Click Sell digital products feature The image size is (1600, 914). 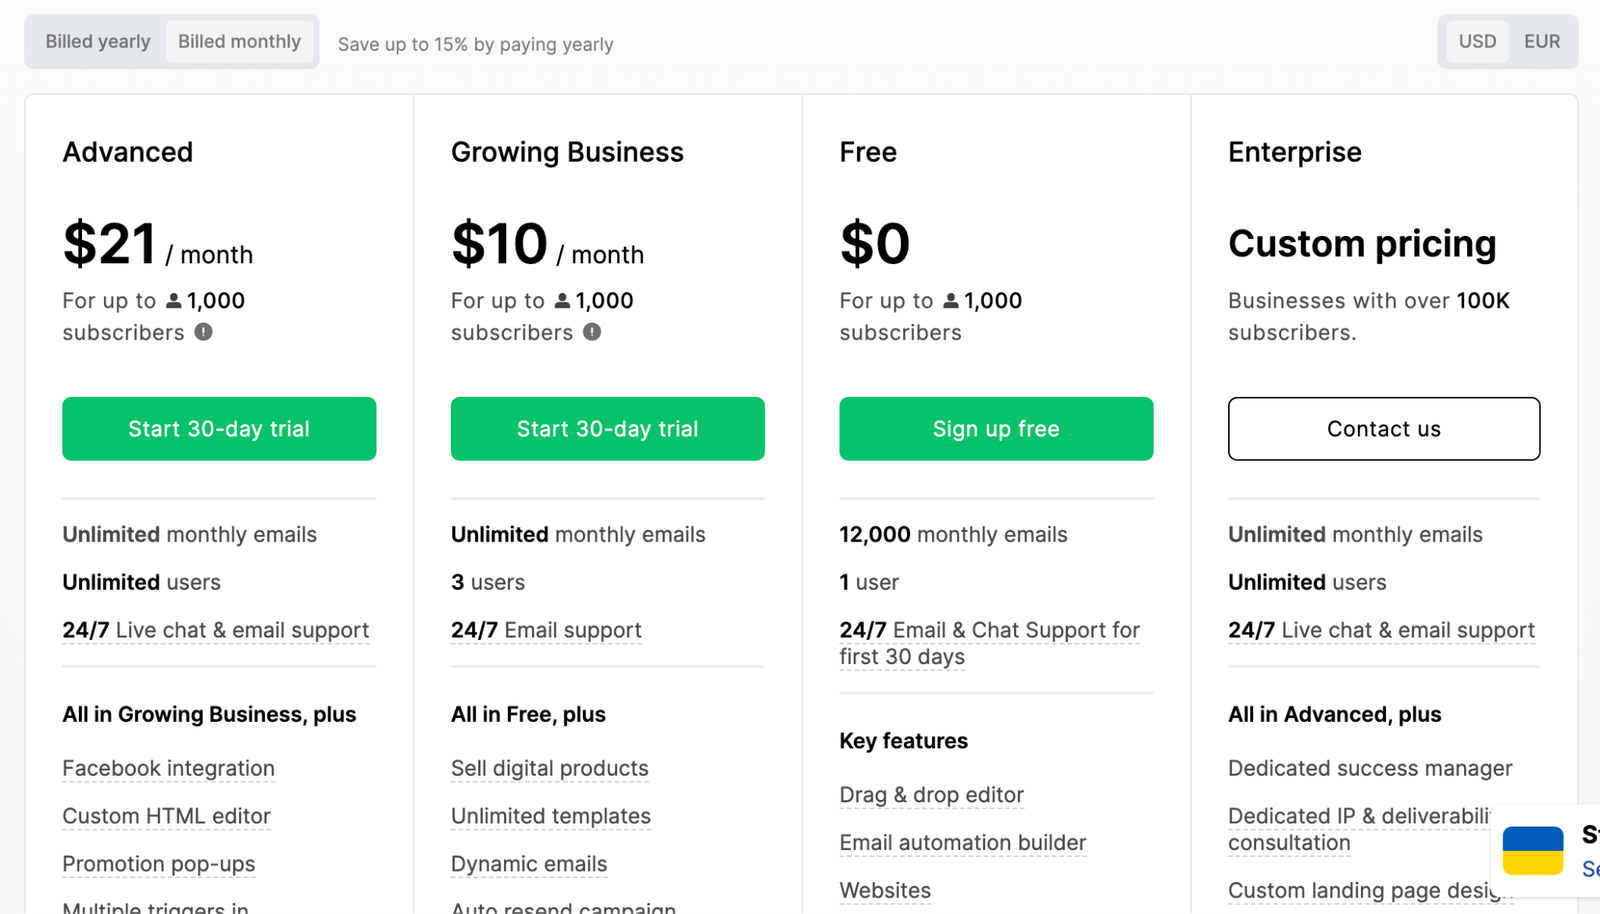click(x=550, y=768)
